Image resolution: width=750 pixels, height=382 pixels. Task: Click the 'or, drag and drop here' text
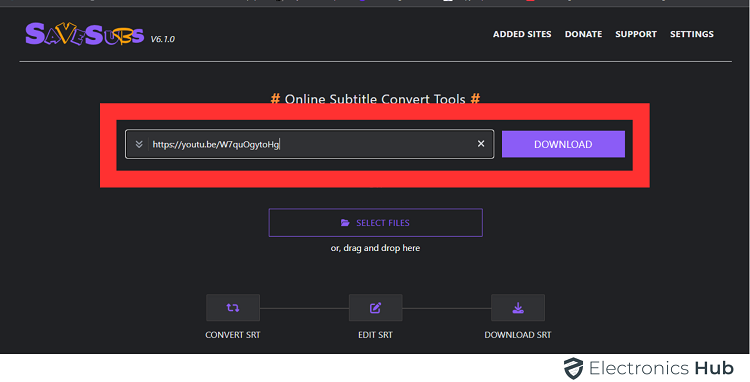pos(375,248)
